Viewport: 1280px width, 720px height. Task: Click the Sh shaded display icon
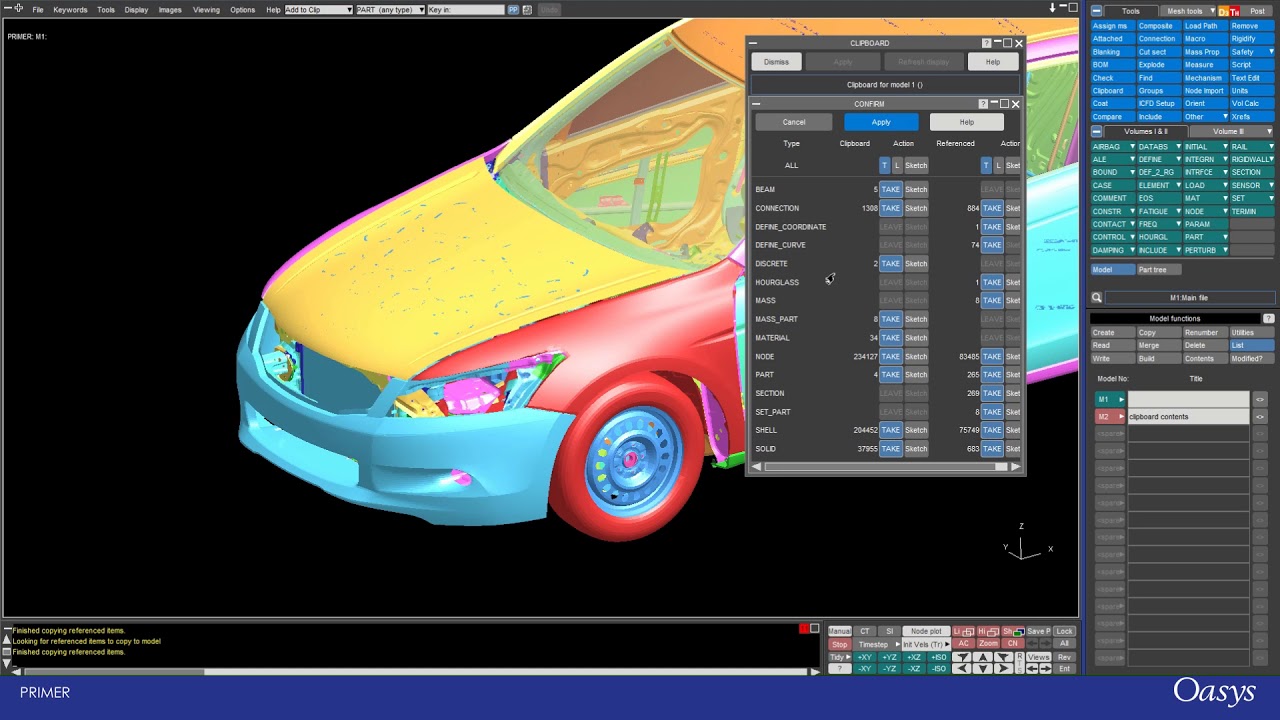click(1012, 631)
